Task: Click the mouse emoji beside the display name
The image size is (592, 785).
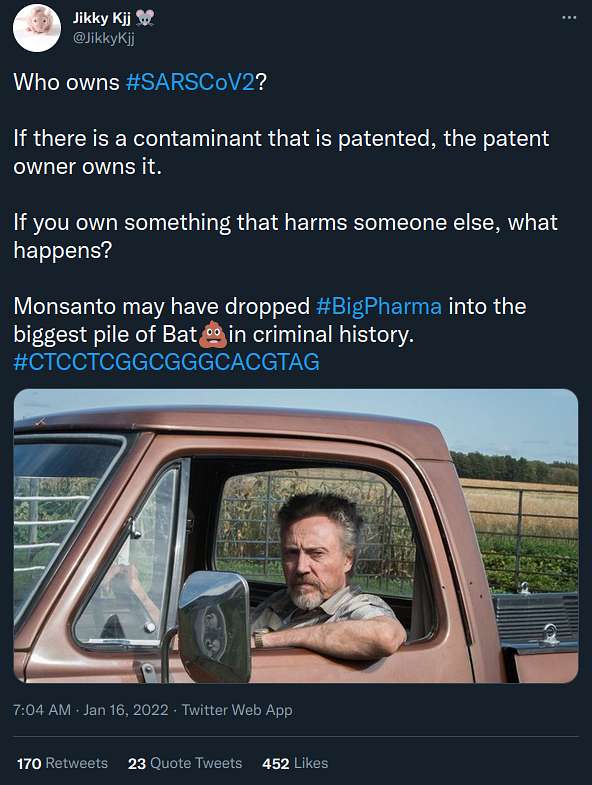Action: coord(145,18)
